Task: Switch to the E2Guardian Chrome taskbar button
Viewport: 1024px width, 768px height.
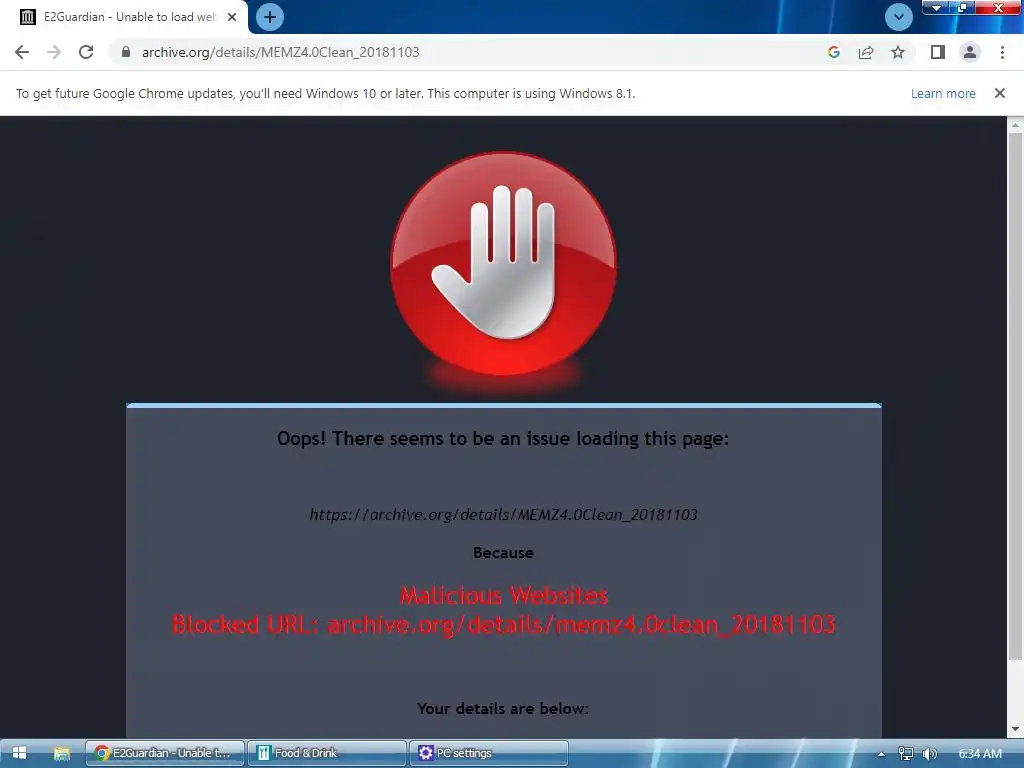Action: coord(165,753)
